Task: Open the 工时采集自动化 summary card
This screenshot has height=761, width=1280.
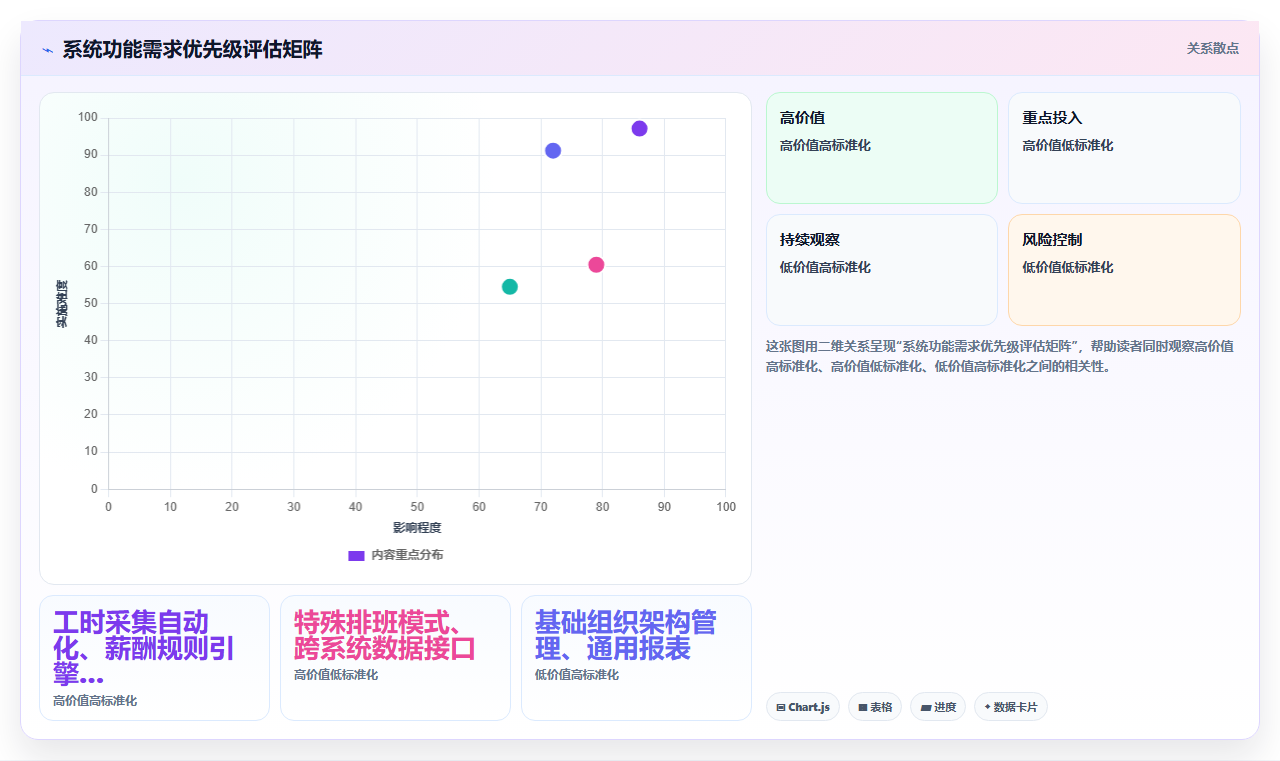Action: point(154,658)
